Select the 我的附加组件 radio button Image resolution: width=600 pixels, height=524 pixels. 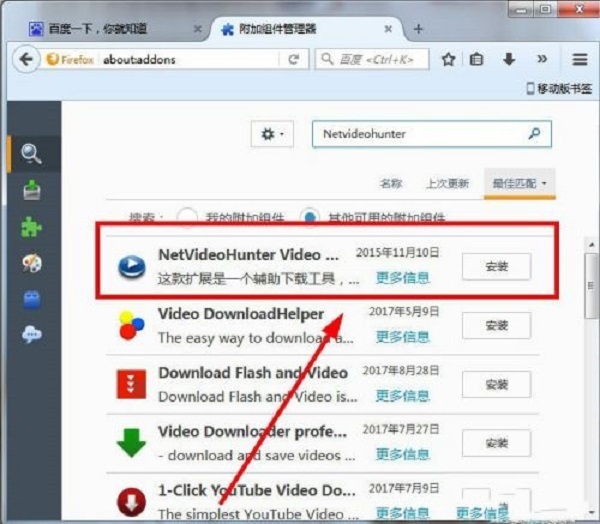[187, 217]
